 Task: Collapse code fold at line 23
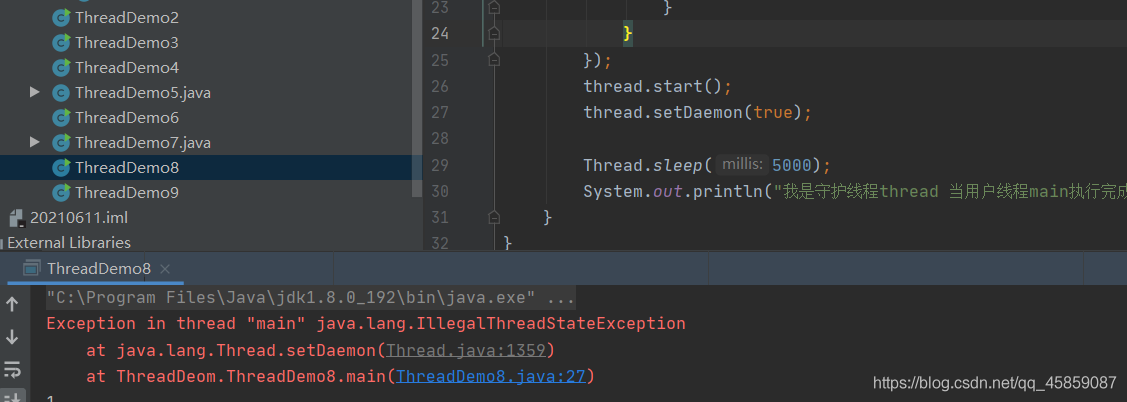494,7
